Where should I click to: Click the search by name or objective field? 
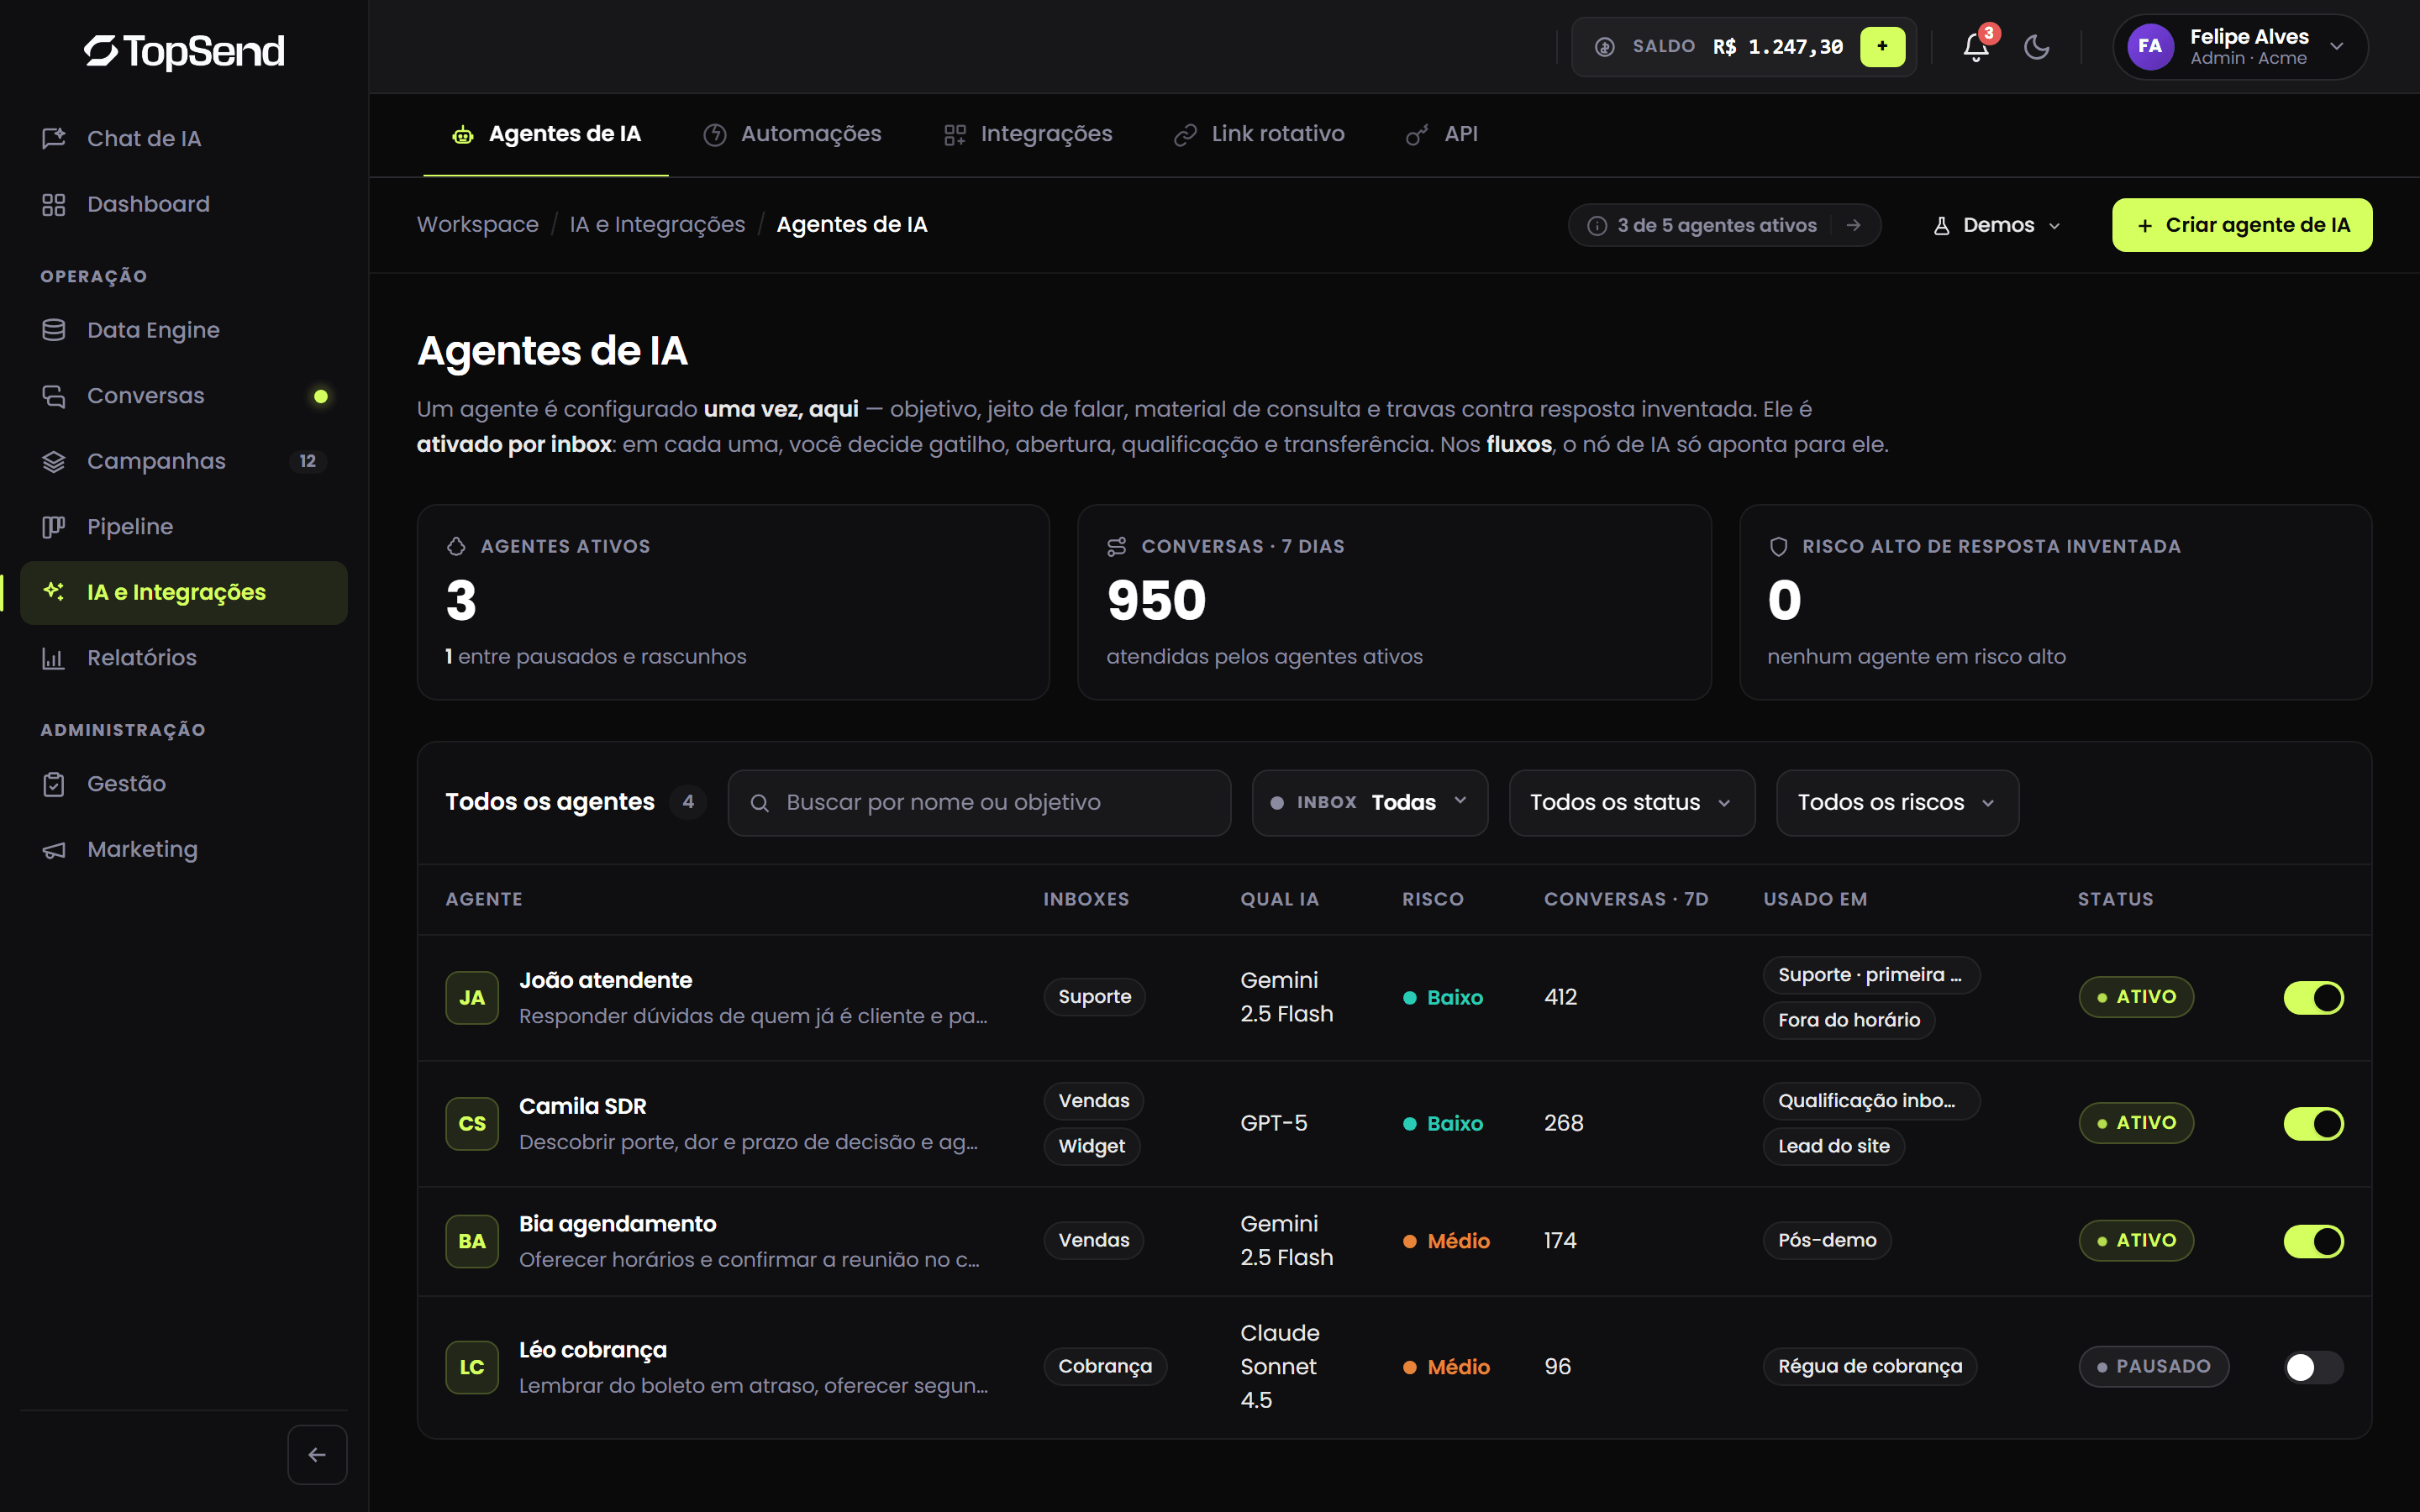(979, 803)
